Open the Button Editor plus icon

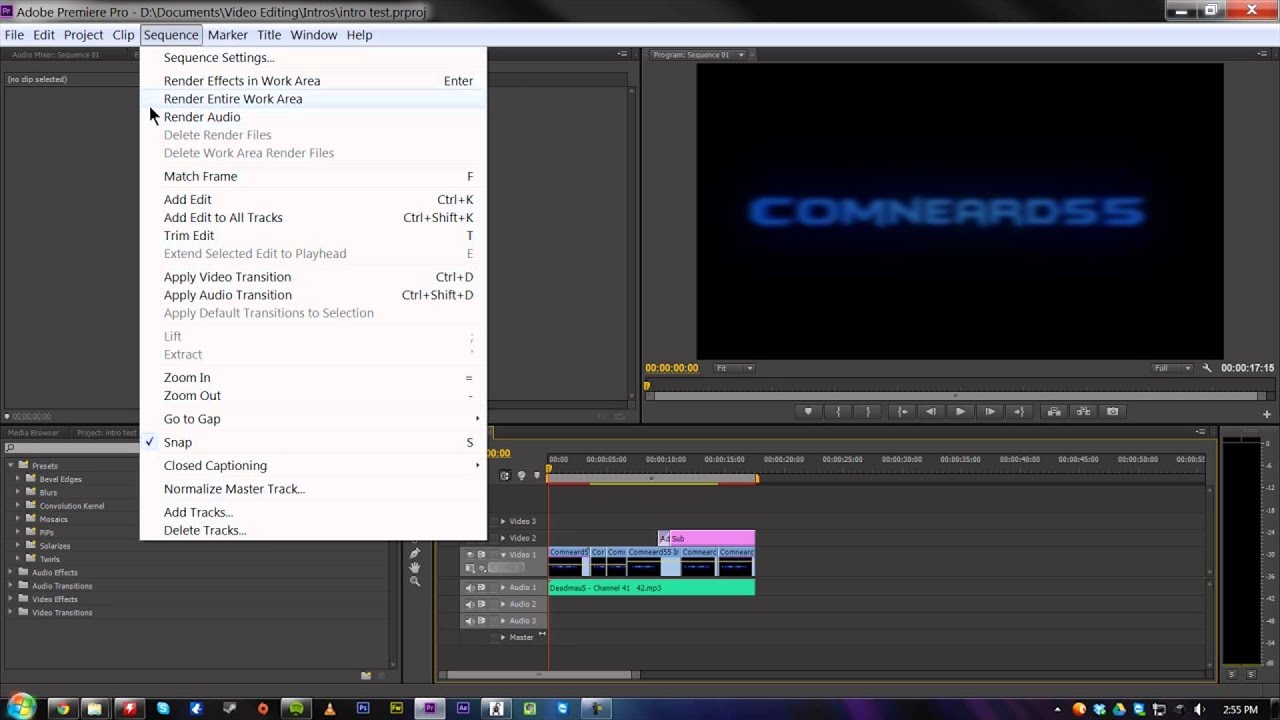(1267, 414)
